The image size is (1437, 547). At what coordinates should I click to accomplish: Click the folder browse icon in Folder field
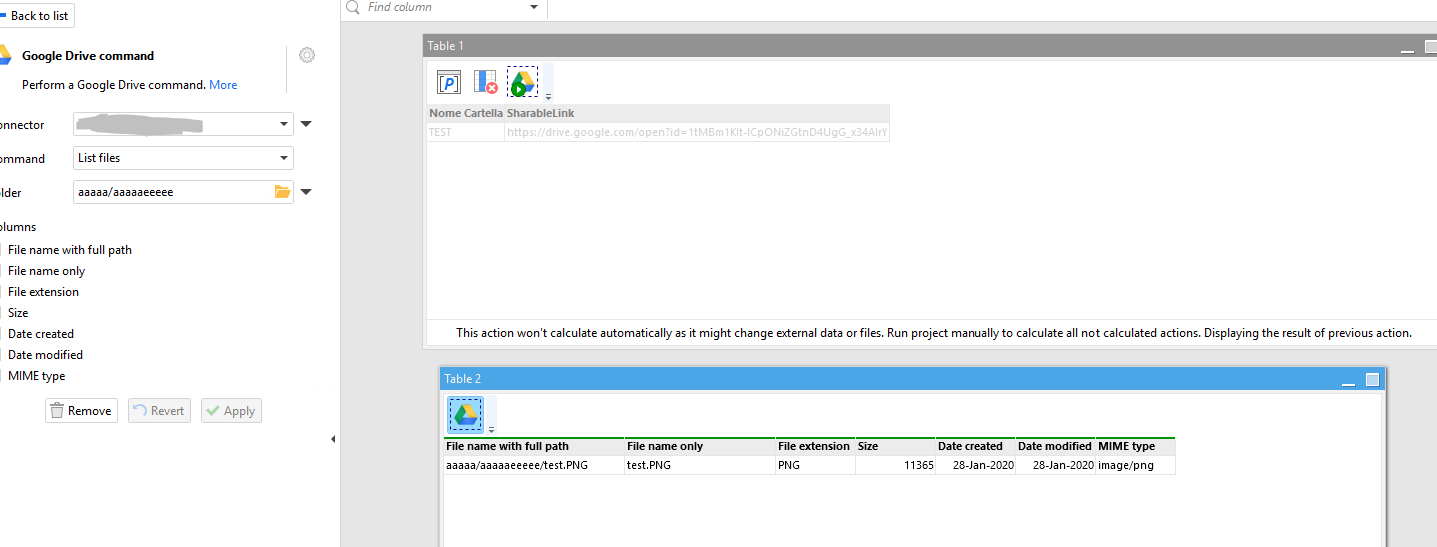pyautogui.click(x=282, y=192)
